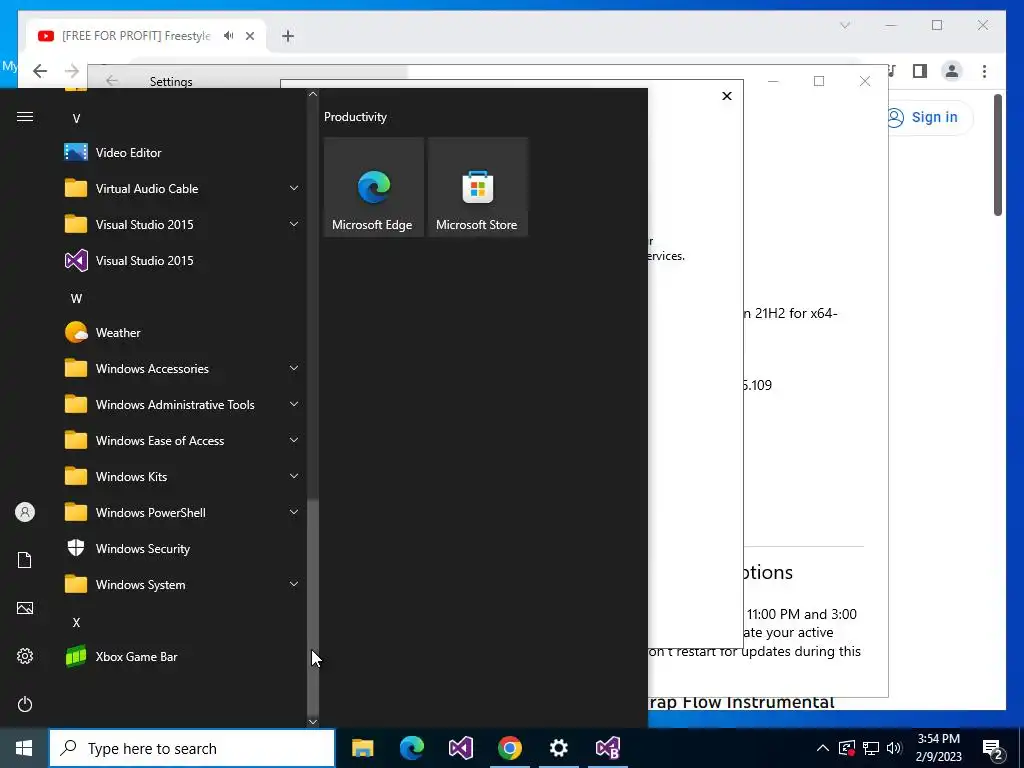Open the notification center icon
This screenshot has width=1024, height=768.
click(993, 748)
